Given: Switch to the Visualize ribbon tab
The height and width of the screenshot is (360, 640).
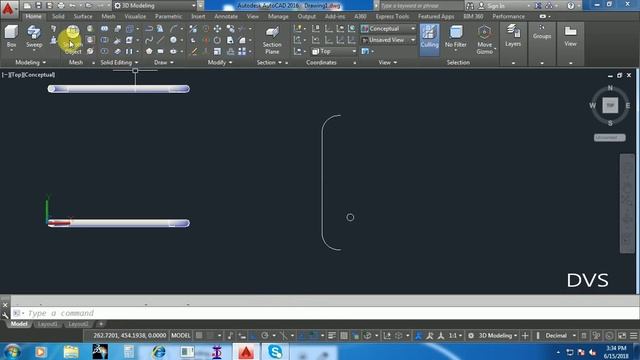Looking at the screenshot, I should tap(135, 16).
